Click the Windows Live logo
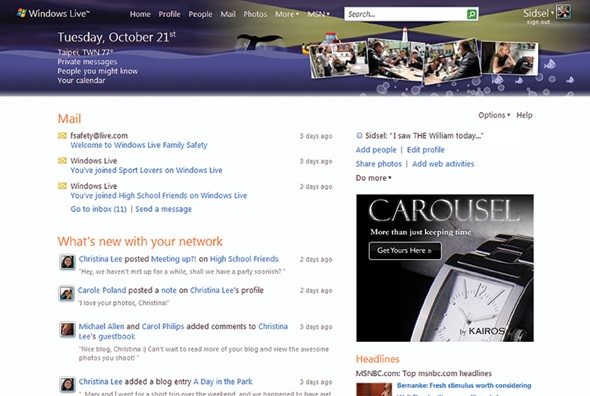The image size is (590, 396). [x=53, y=14]
